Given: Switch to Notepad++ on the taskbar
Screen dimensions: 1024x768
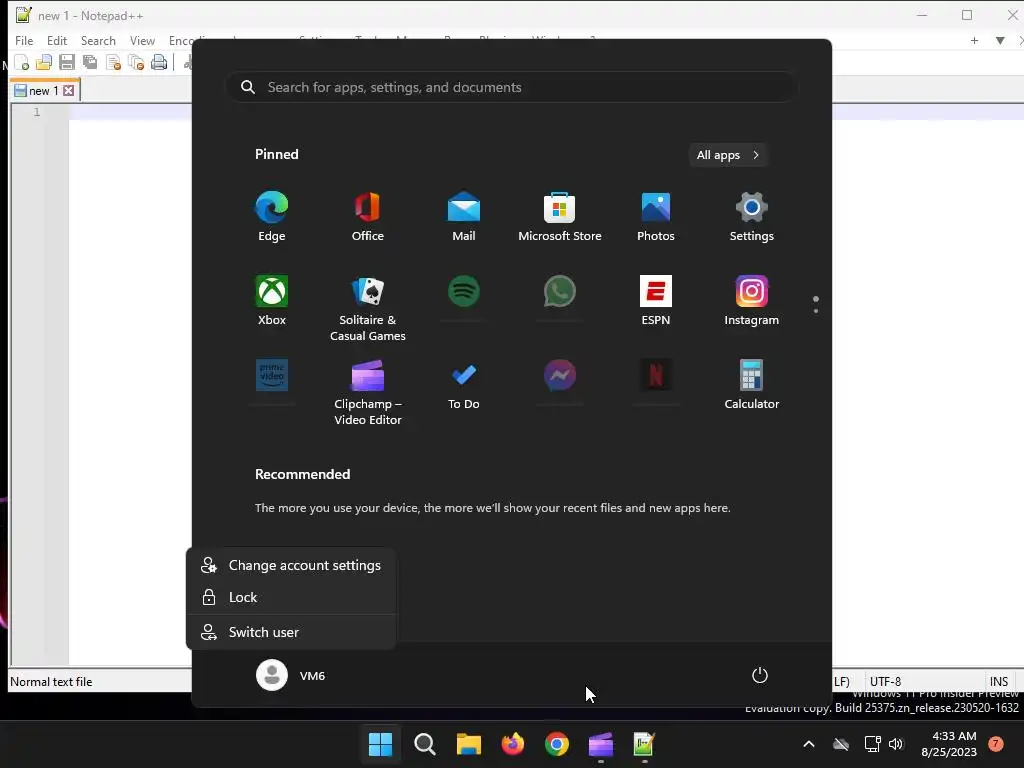Looking at the screenshot, I should click(x=645, y=744).
